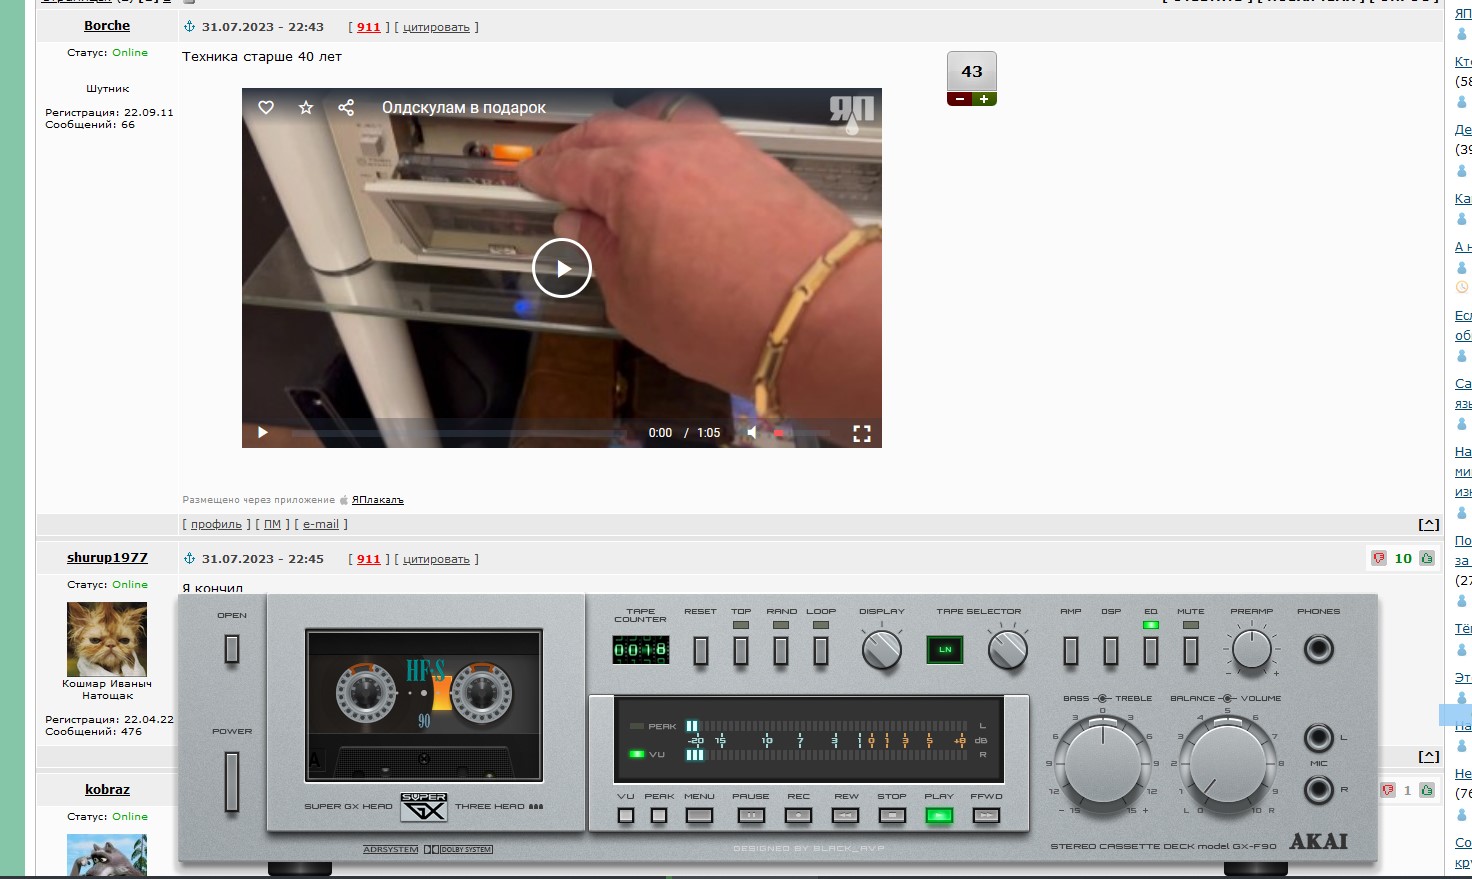Open the video in fullscreen mode

click(862, 433)
